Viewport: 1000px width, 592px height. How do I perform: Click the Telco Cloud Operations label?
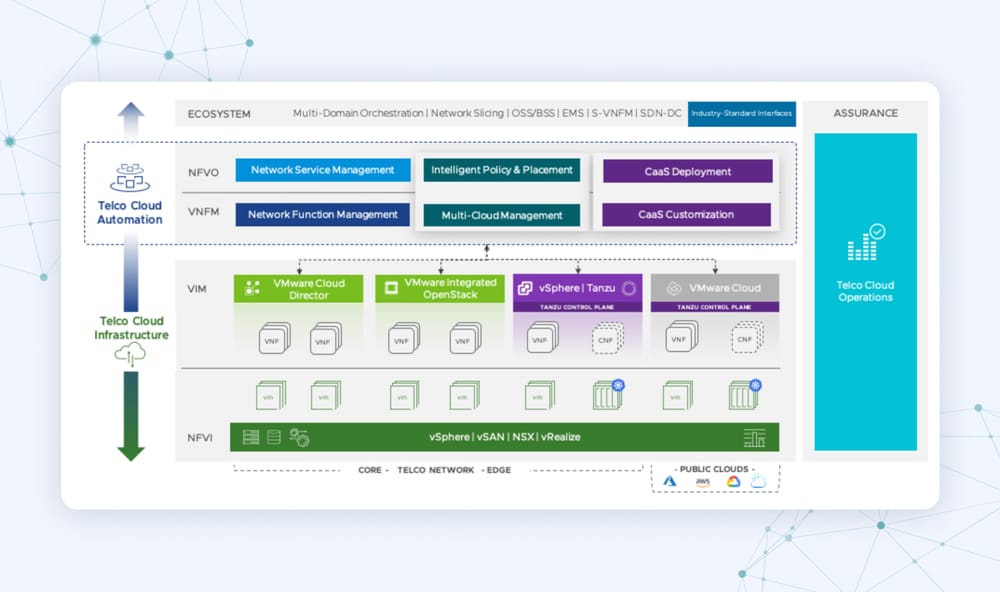click(x=865, y=291)
